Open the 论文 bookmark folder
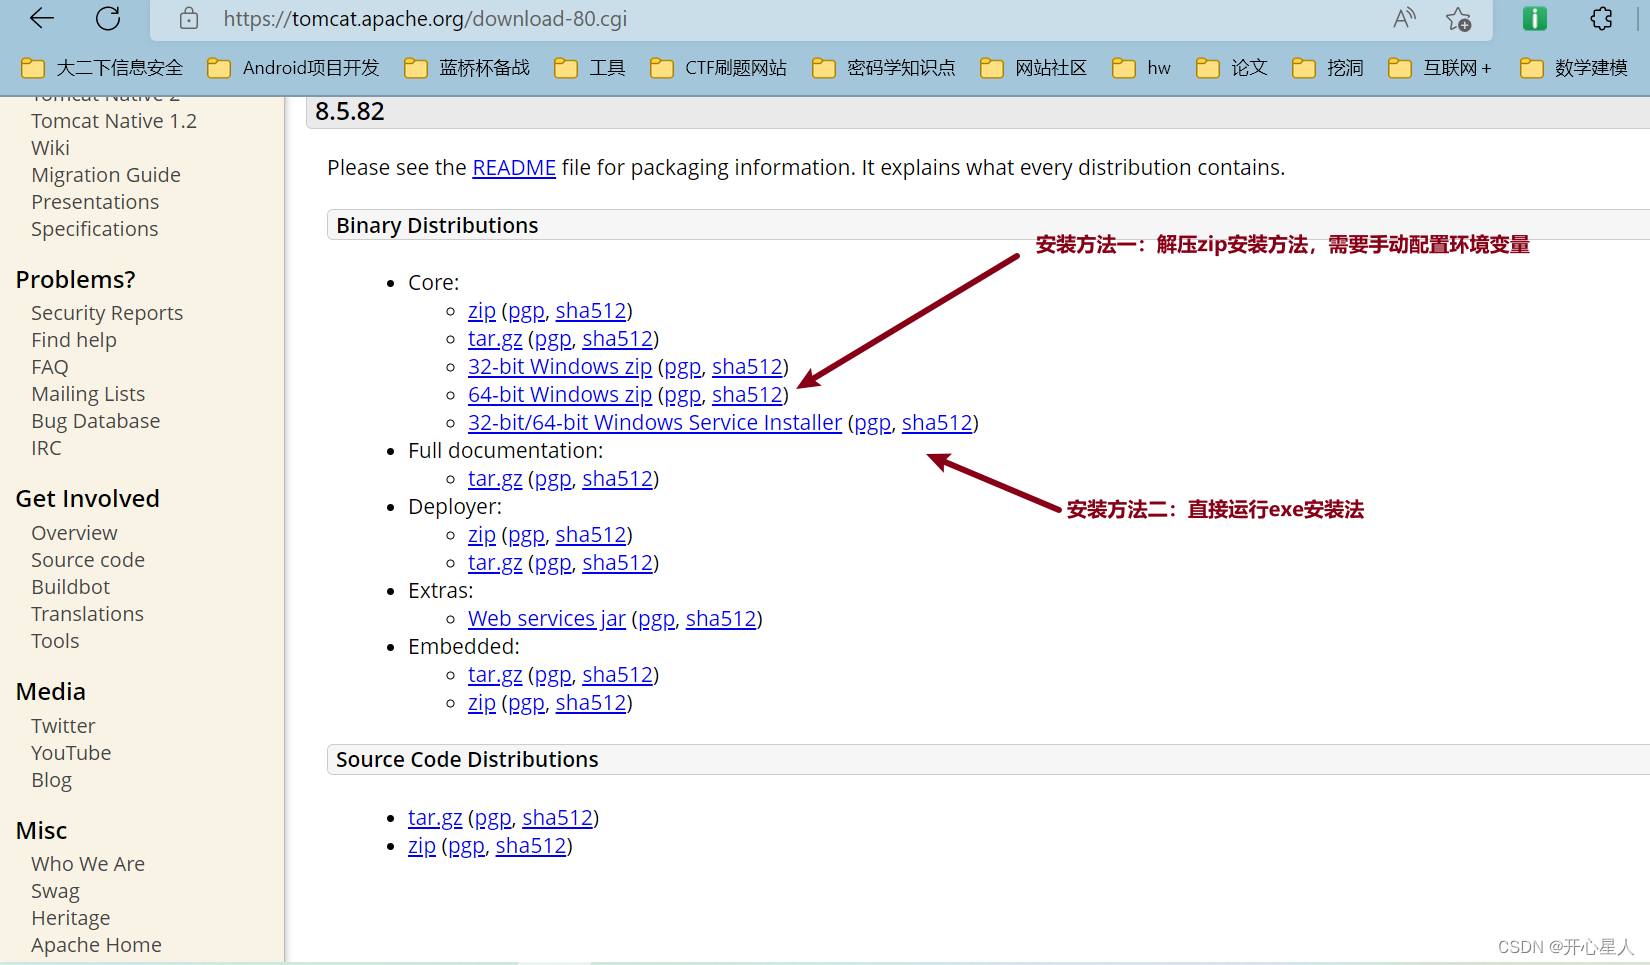Image resolution: width=1650 pixels, height=965 pixels. pyautogui.click(x=1232, y=68)
